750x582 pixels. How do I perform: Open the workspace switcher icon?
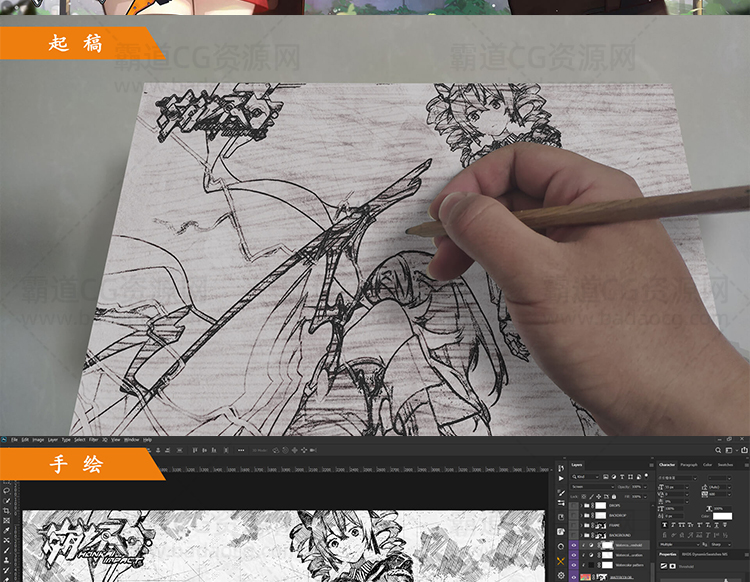(x=729, y=450)
